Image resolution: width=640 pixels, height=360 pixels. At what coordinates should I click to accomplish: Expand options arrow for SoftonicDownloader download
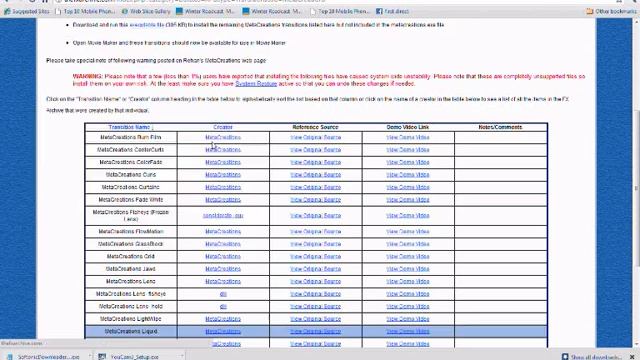tap(90, 357)
